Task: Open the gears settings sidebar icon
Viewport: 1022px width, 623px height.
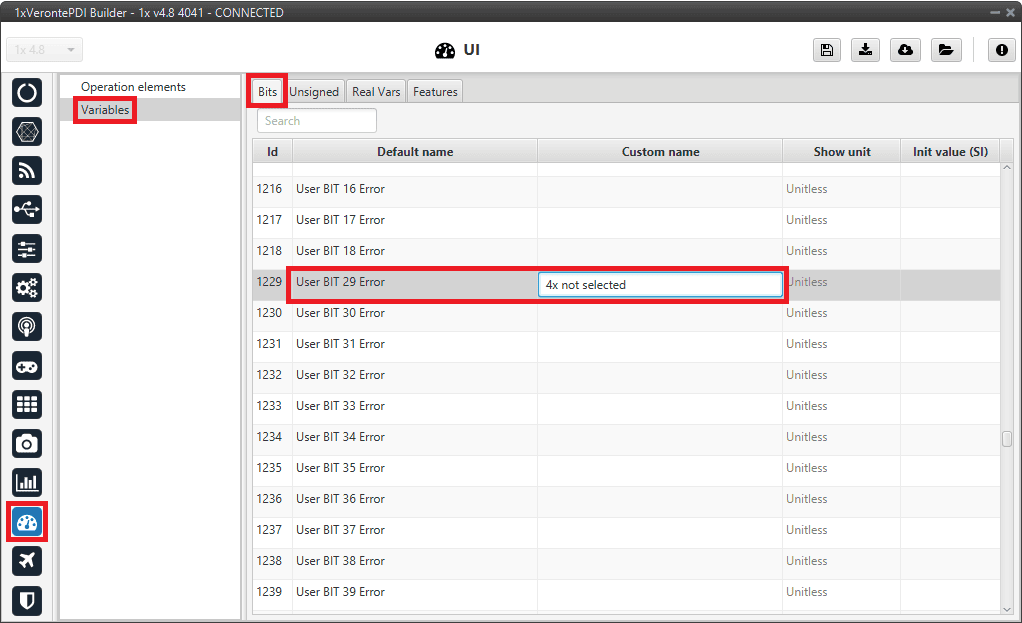Action: (x=27, y=287)
